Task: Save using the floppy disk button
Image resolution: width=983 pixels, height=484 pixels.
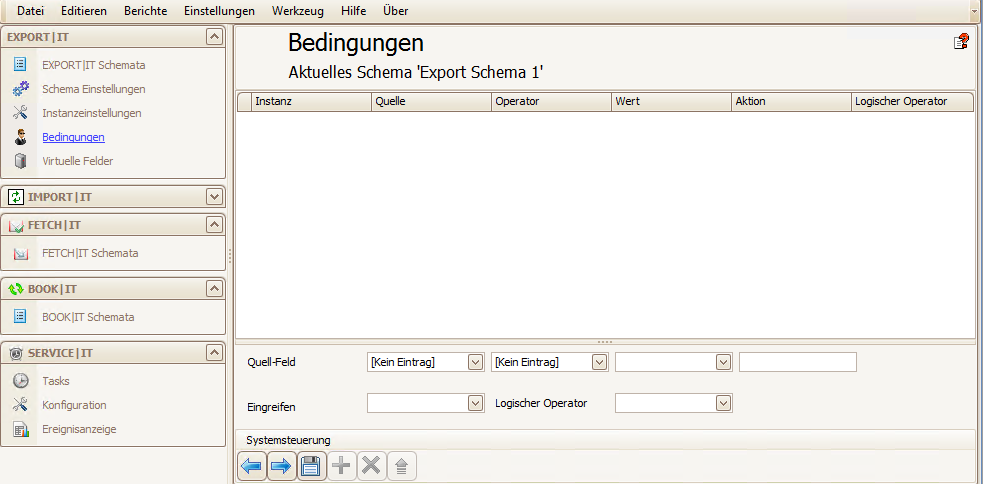Action: pos(312,466)
